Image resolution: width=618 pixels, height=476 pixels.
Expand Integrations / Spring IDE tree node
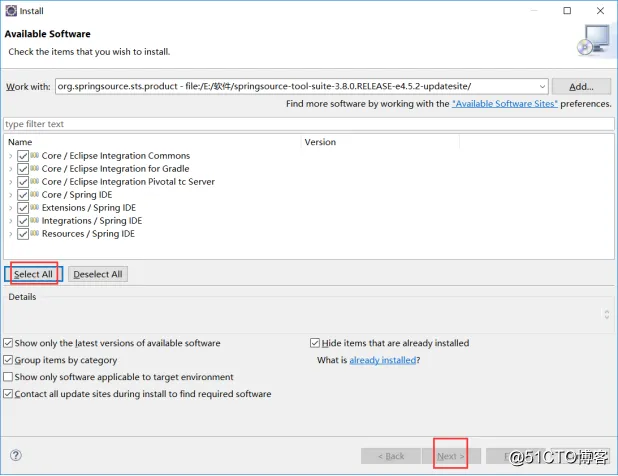(x=11, y=221)
